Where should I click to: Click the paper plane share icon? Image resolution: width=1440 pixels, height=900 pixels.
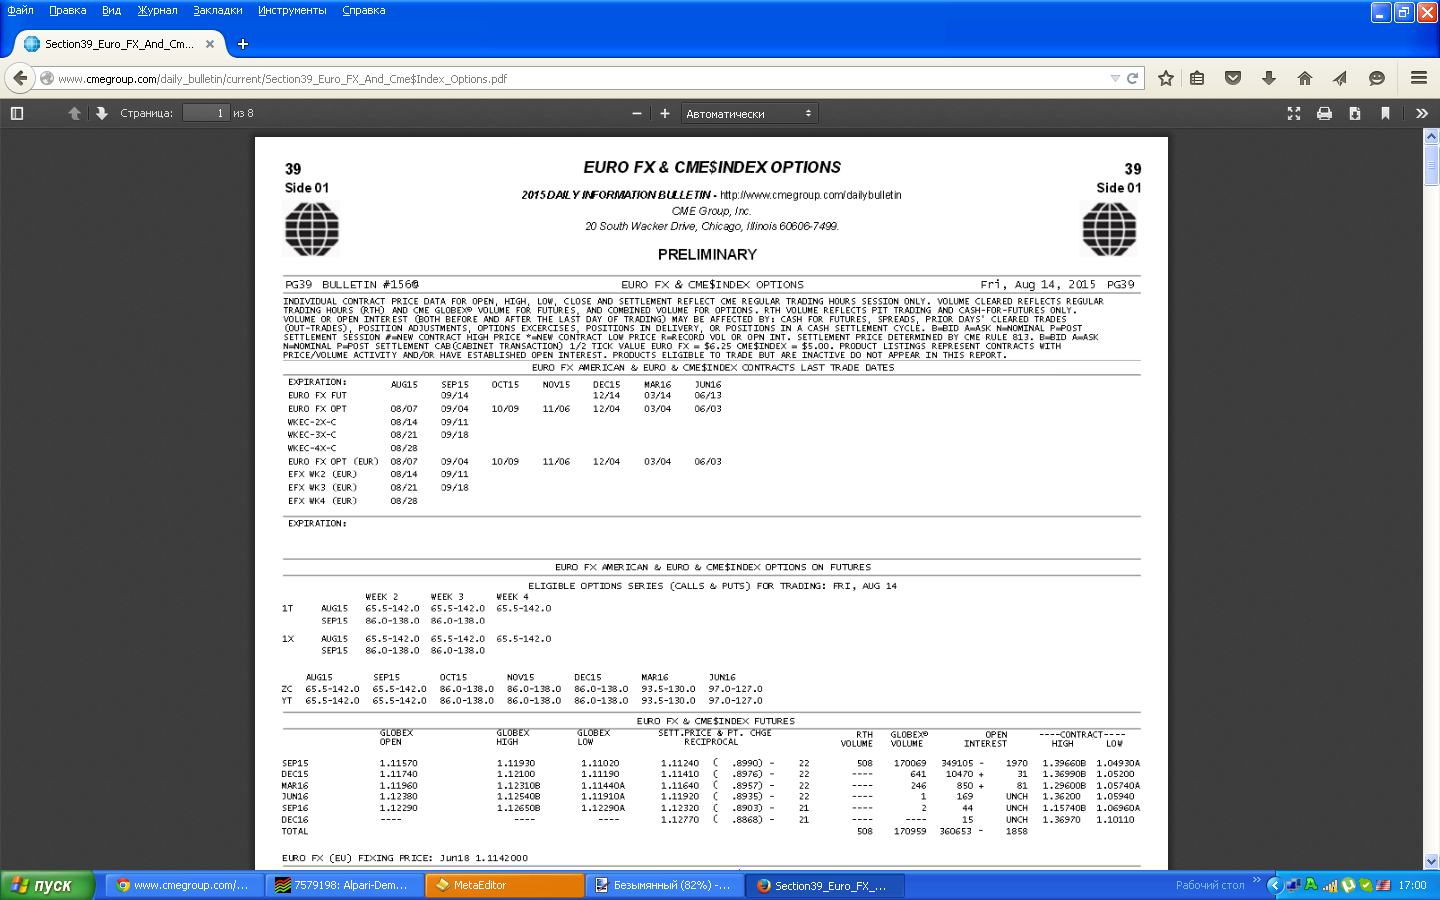(x=1341, y=78)
